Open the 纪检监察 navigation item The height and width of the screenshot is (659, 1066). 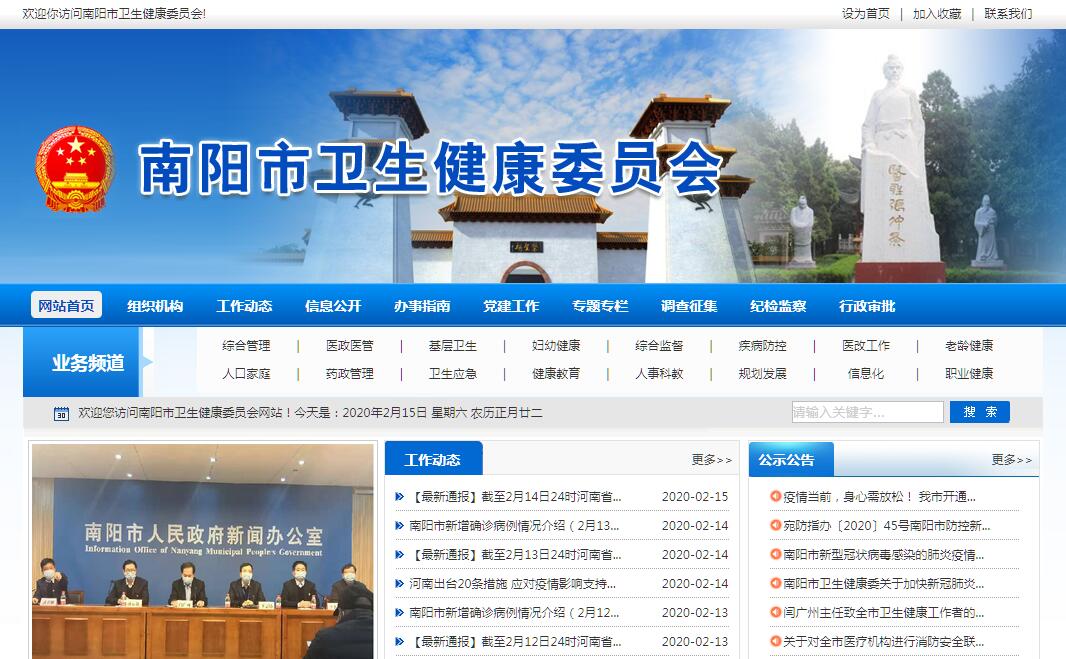[778, 306]
